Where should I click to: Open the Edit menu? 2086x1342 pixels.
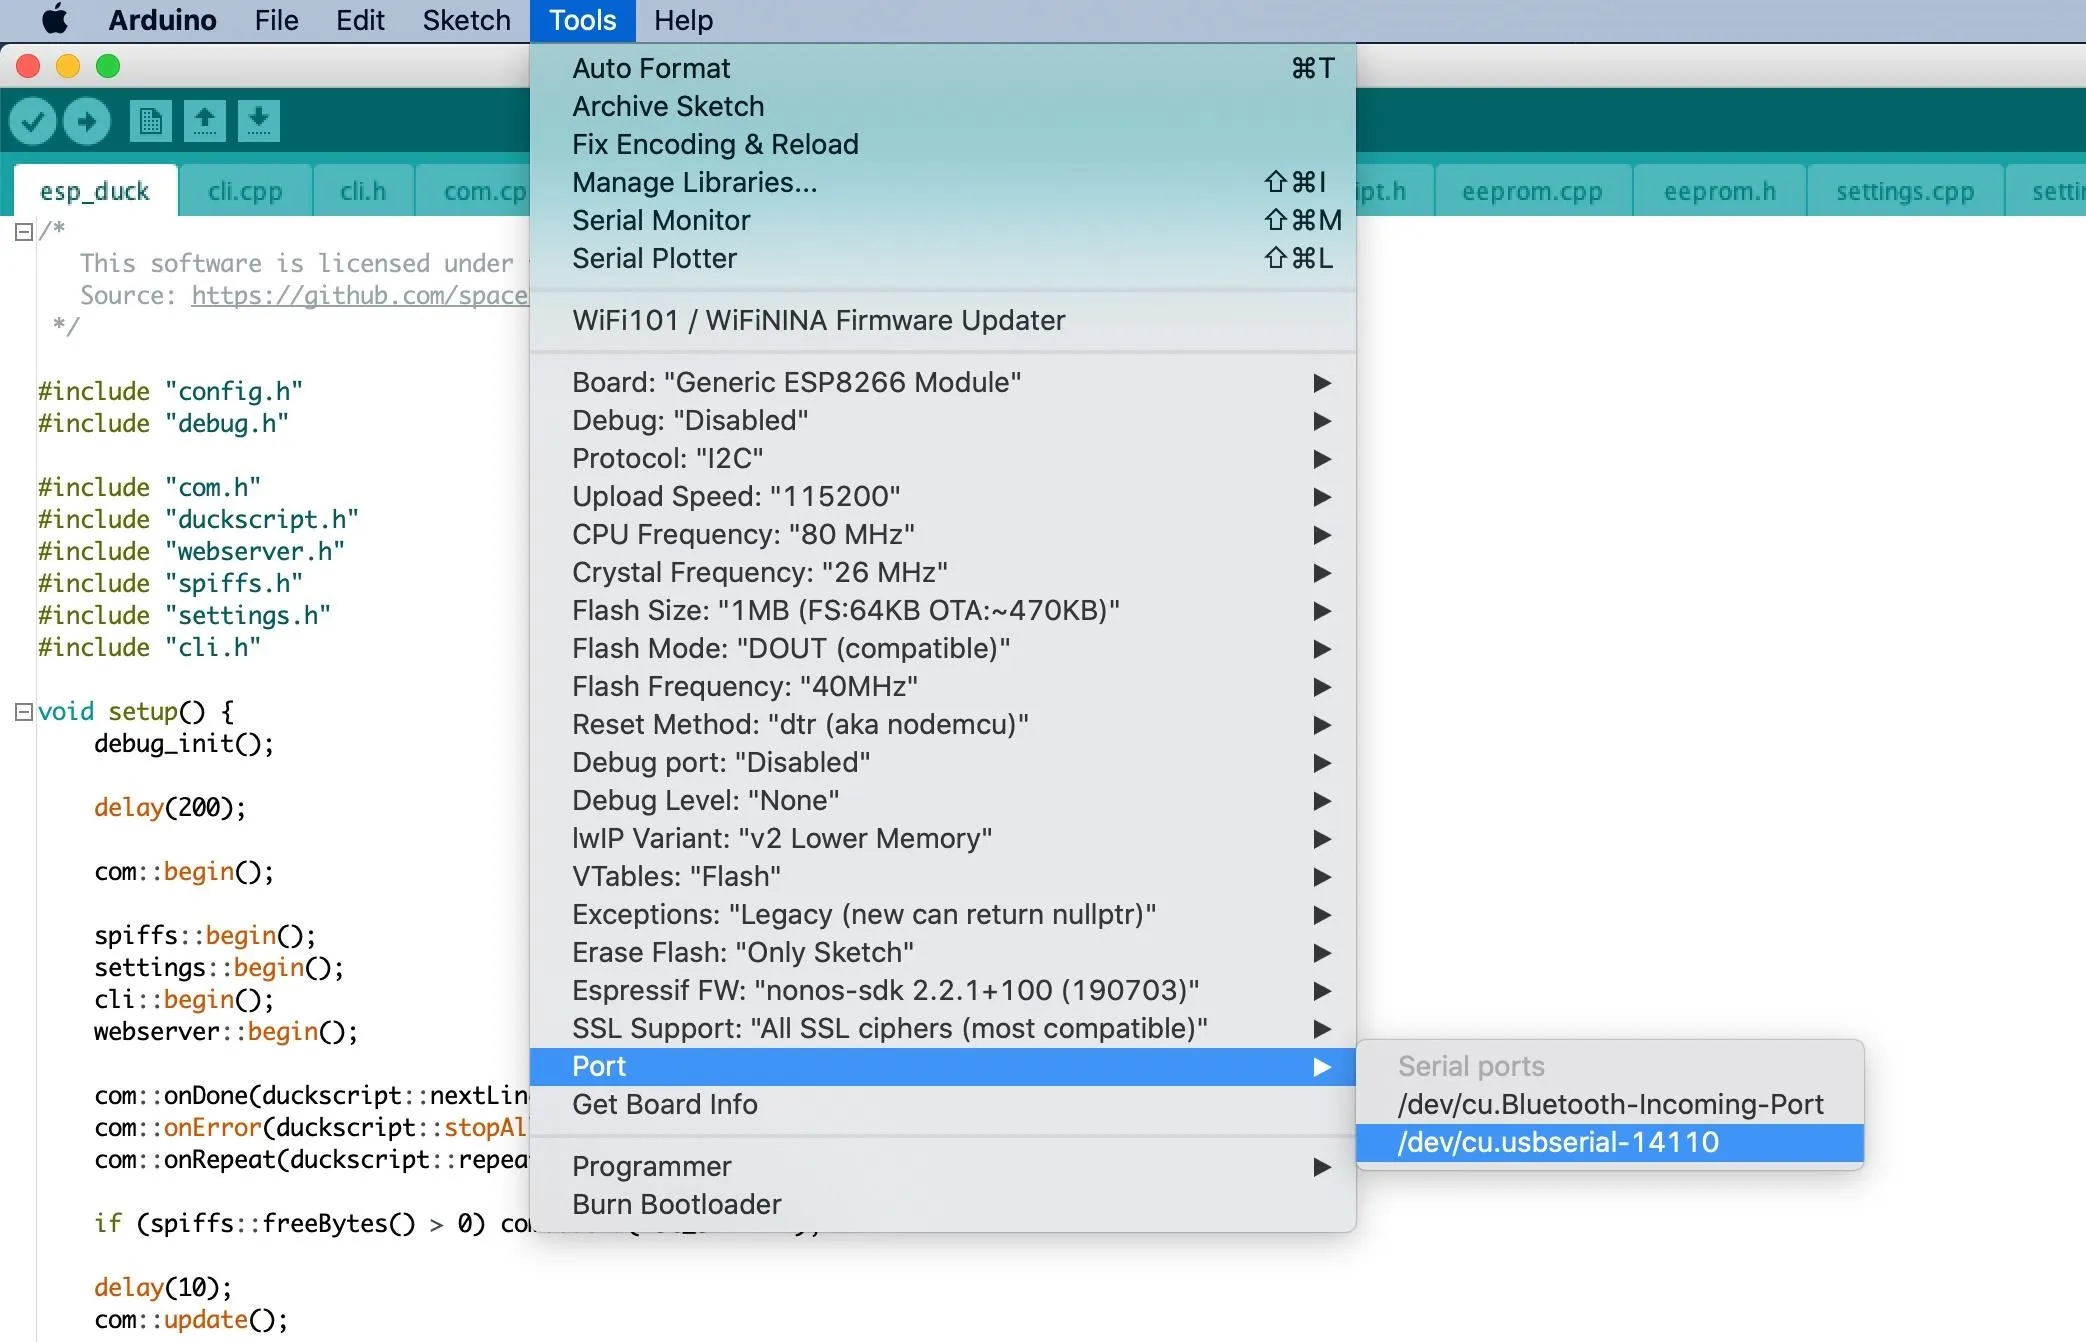pos(360,20)
